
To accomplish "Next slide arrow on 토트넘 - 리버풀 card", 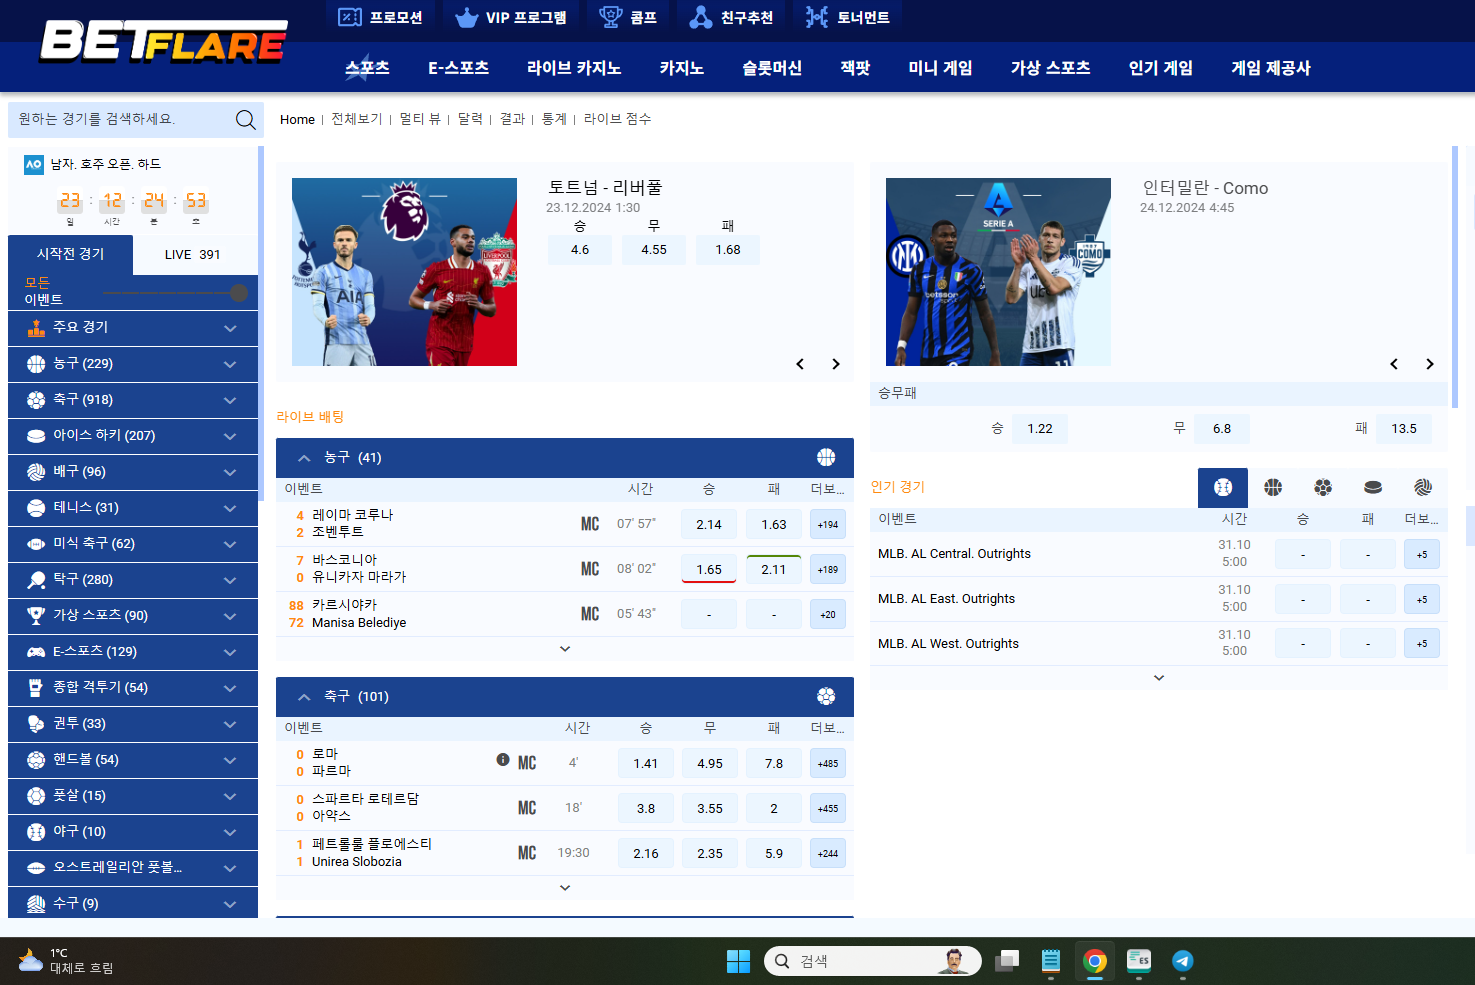I will [836, 364].
